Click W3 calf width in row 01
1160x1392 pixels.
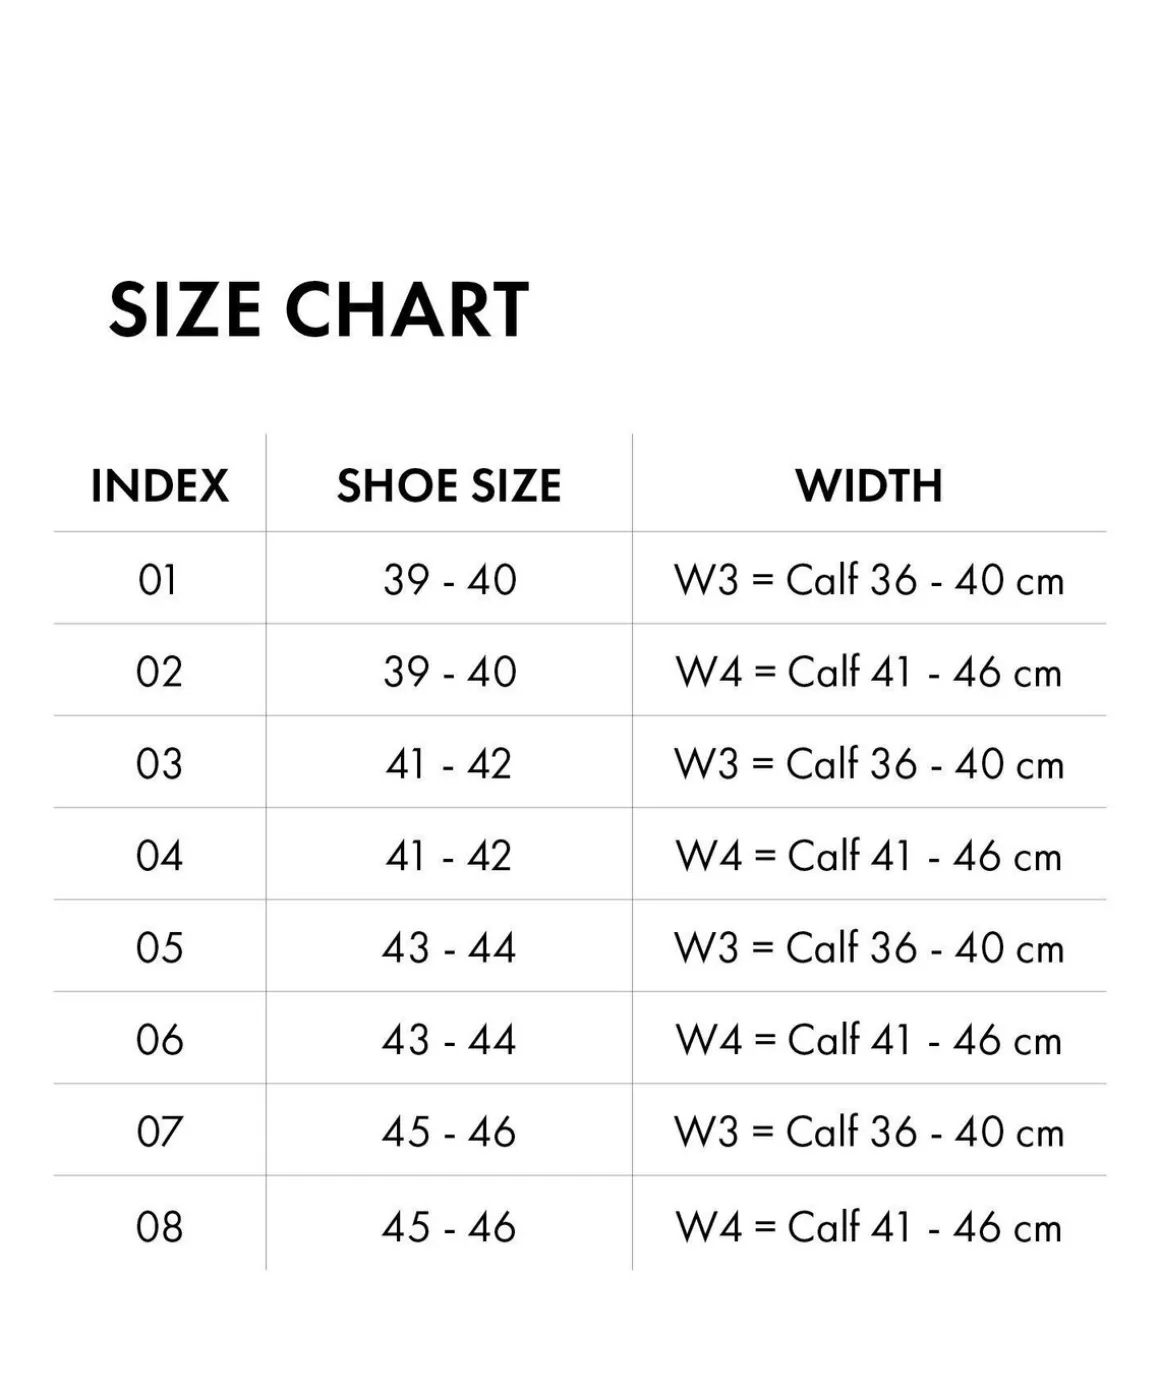click(869, 579)
